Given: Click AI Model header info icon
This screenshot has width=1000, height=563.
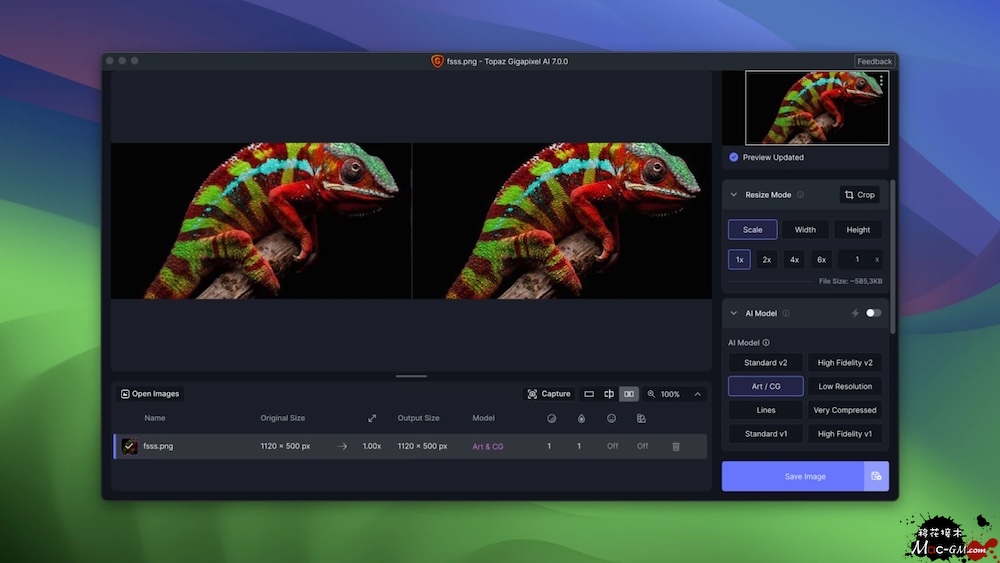Looking at the screenshot, I should 786,313.
